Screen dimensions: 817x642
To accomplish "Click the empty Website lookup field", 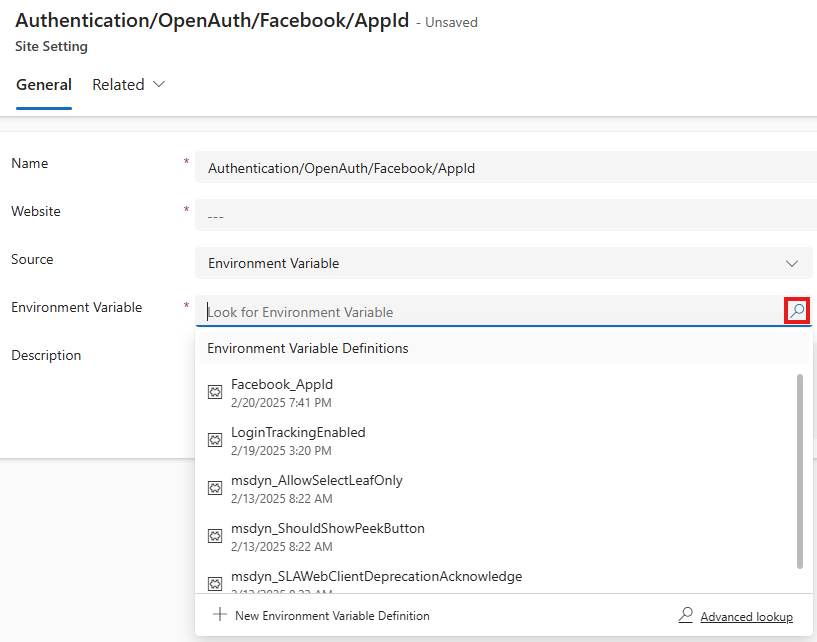I will point(505,216).
